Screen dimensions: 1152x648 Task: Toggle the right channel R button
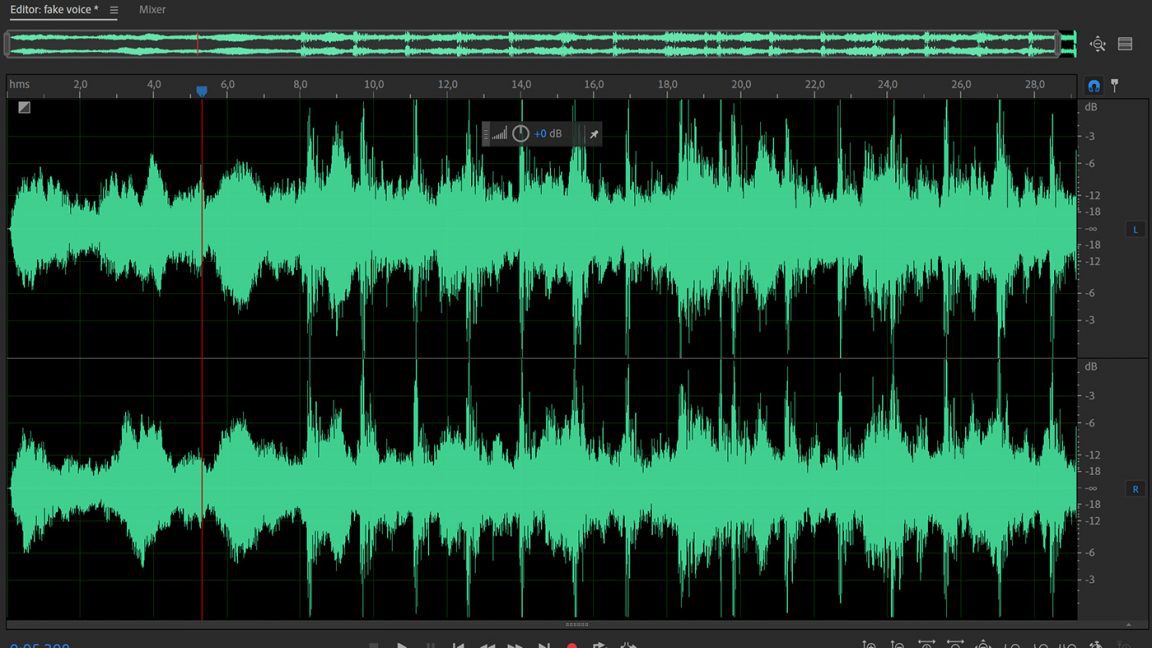click(x=1135, y=489)
